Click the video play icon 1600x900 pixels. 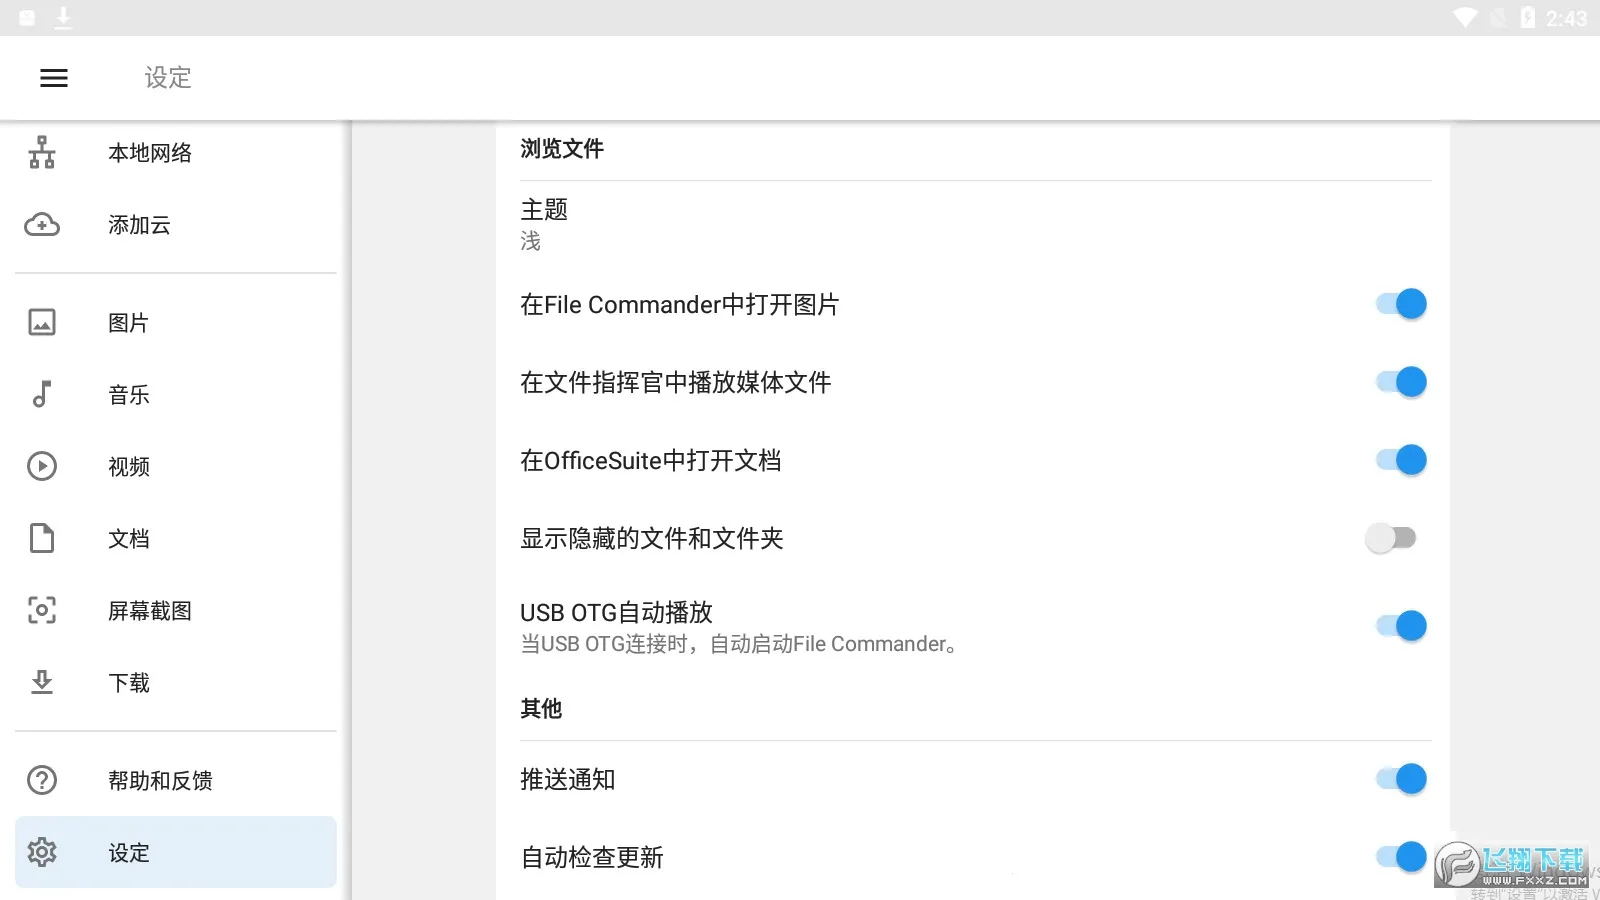point(42,466)
